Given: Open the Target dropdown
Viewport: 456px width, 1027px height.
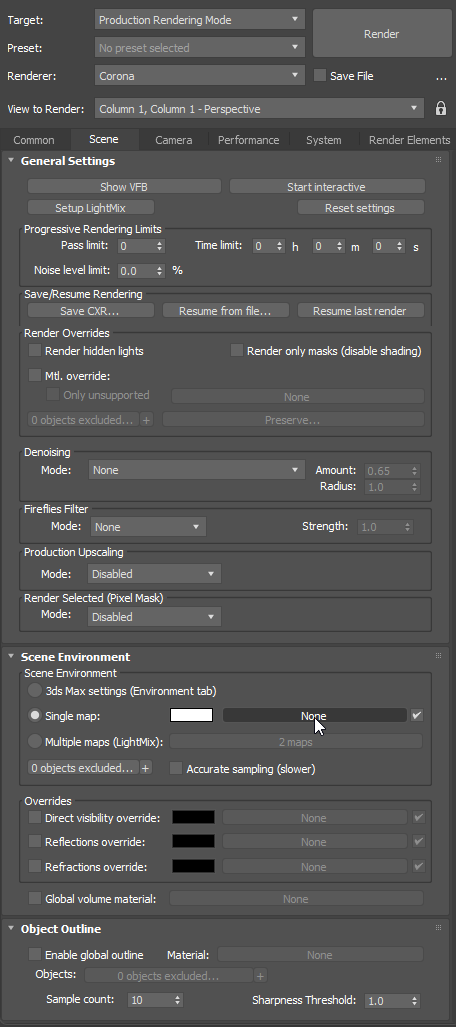Looking at the screenshot, I should click(200, 20).
